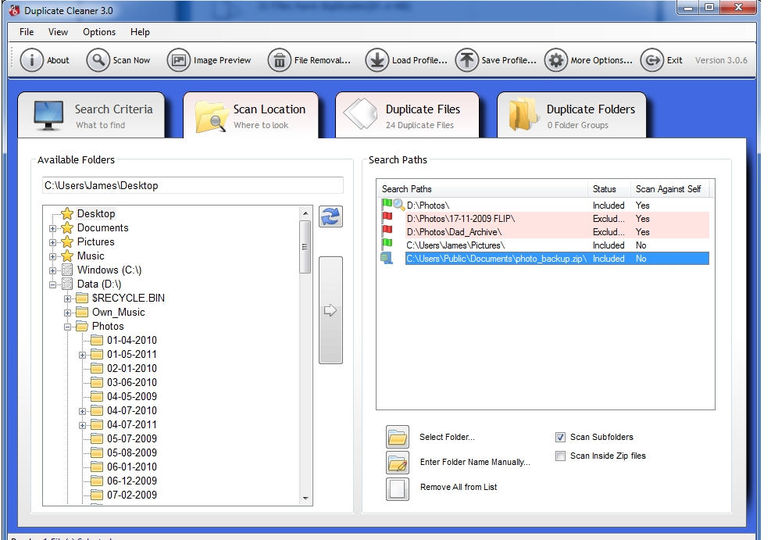Image resolution: width=771 pixels, height=540 pixels.
Task: Add selected folder with arrow button
Action: coord(330,310)
